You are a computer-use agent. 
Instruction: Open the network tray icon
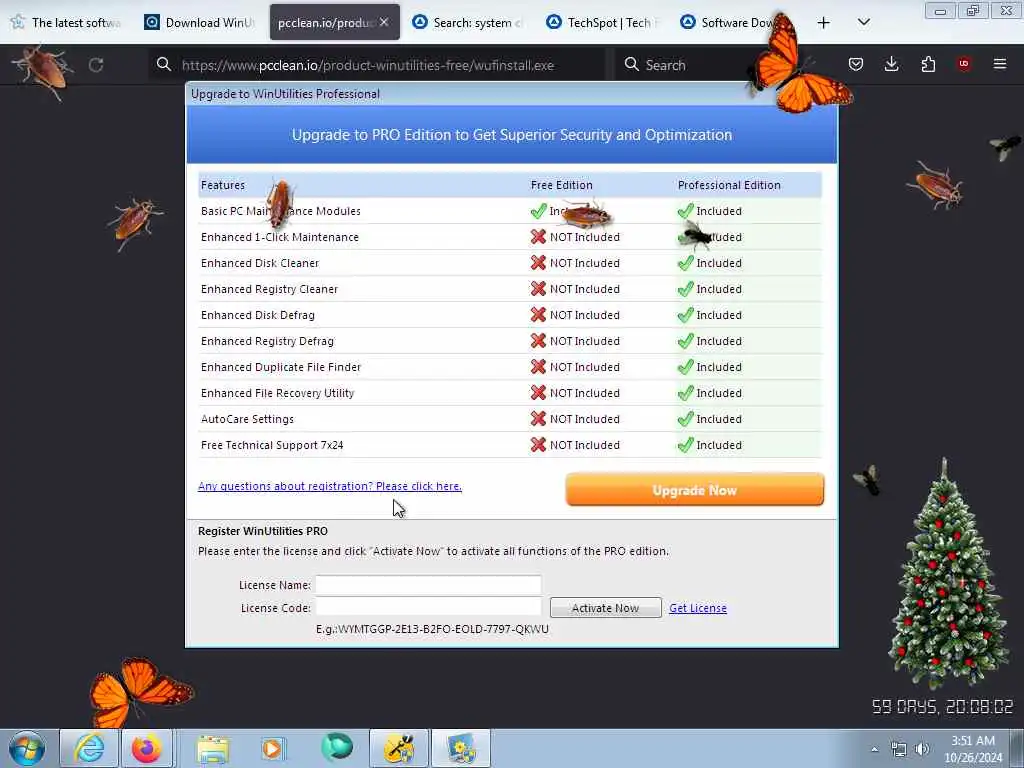899,749
